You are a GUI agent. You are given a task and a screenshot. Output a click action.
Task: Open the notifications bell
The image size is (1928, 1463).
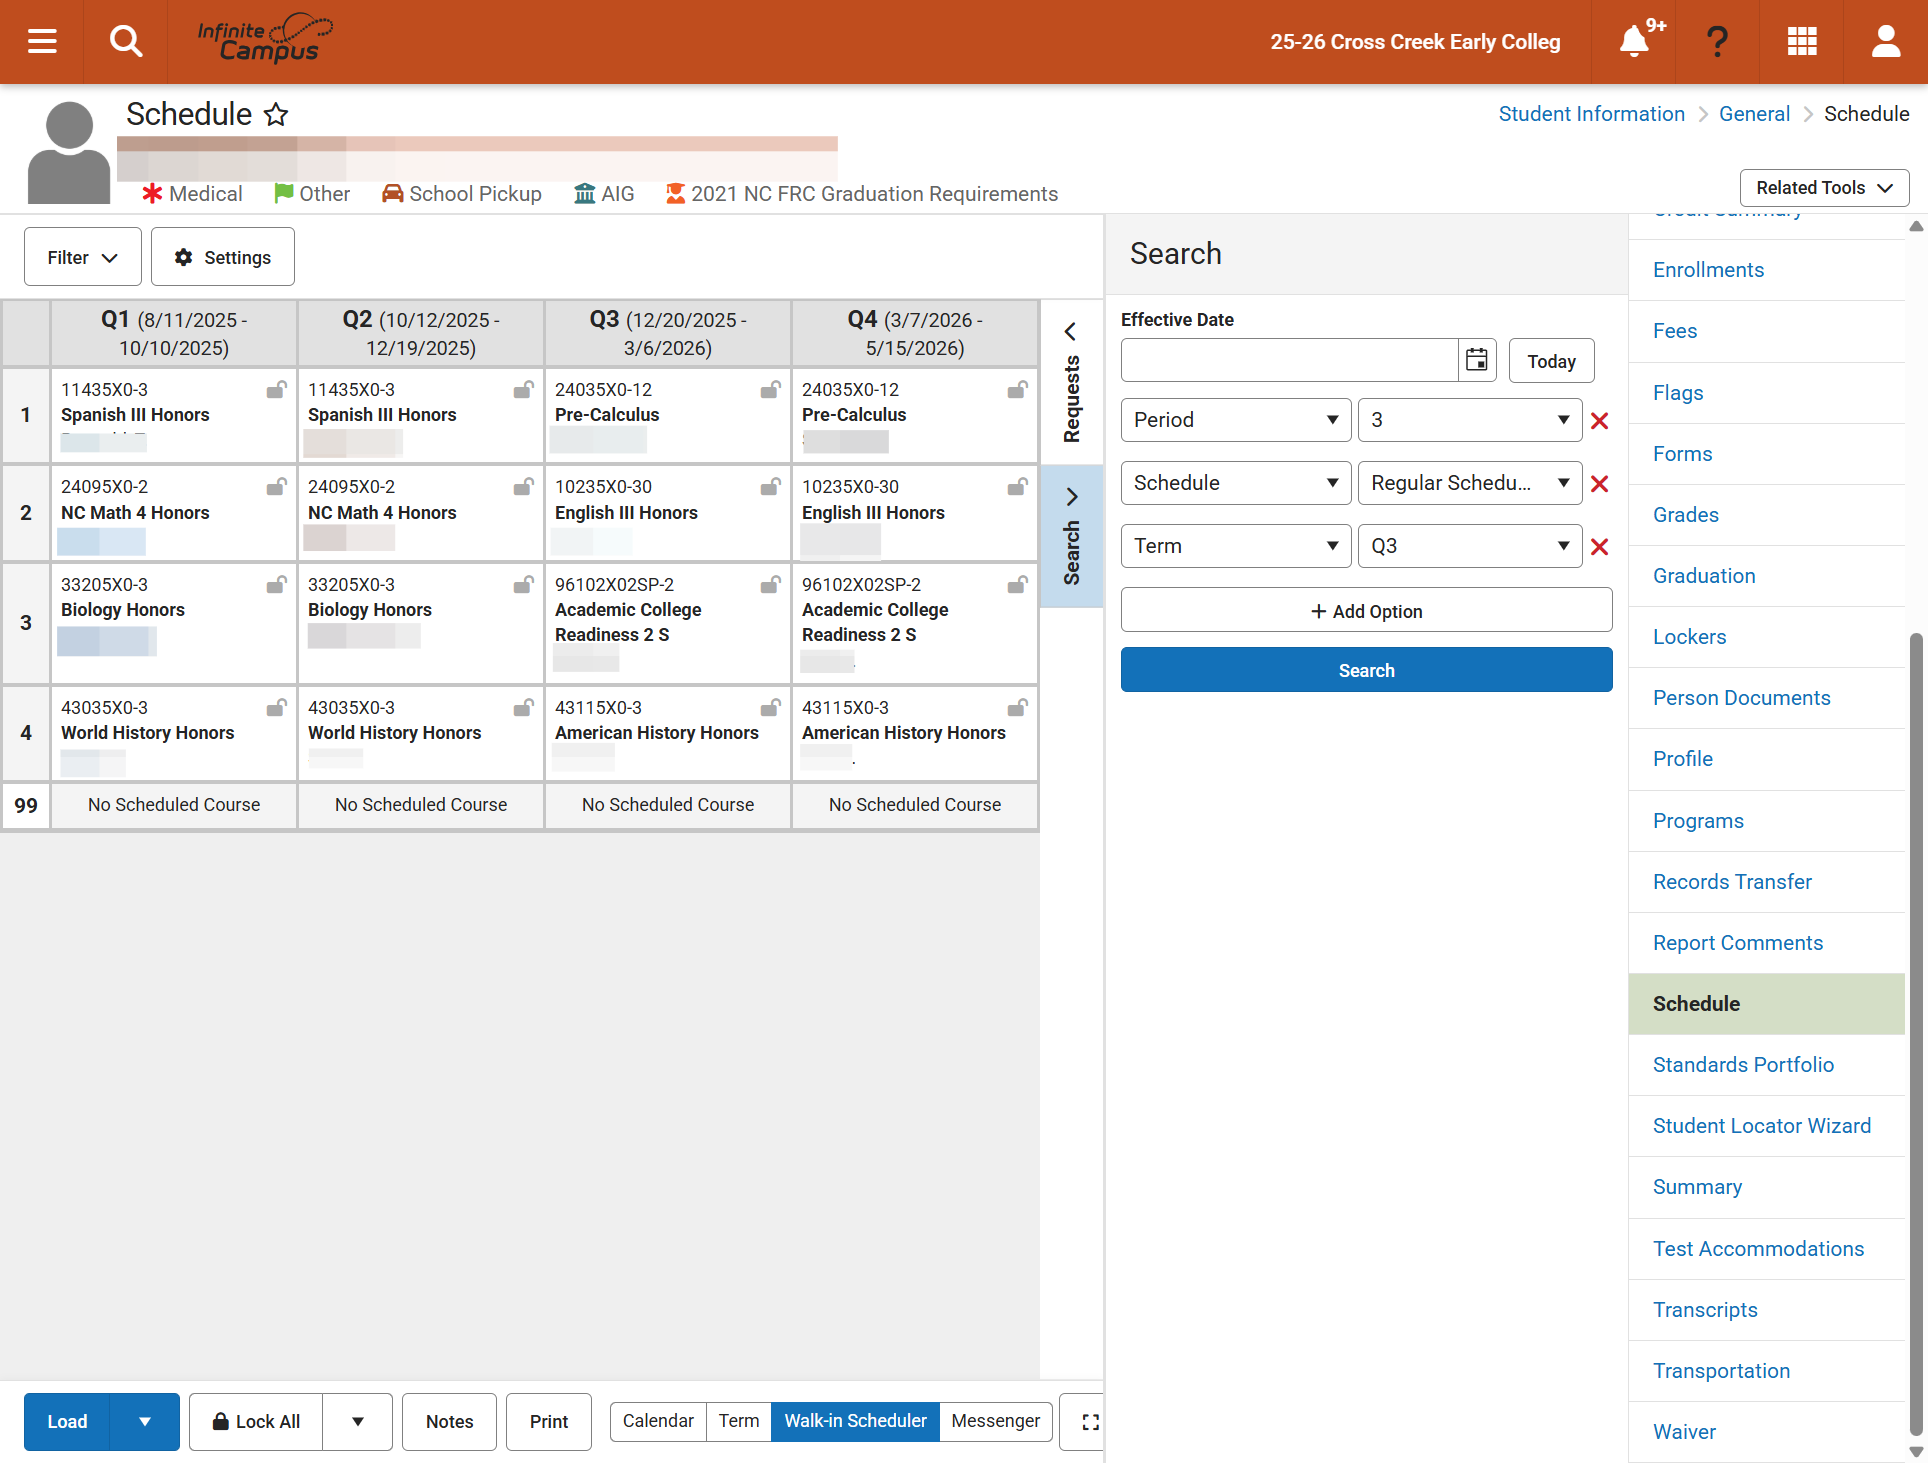tap(1634, 41)
